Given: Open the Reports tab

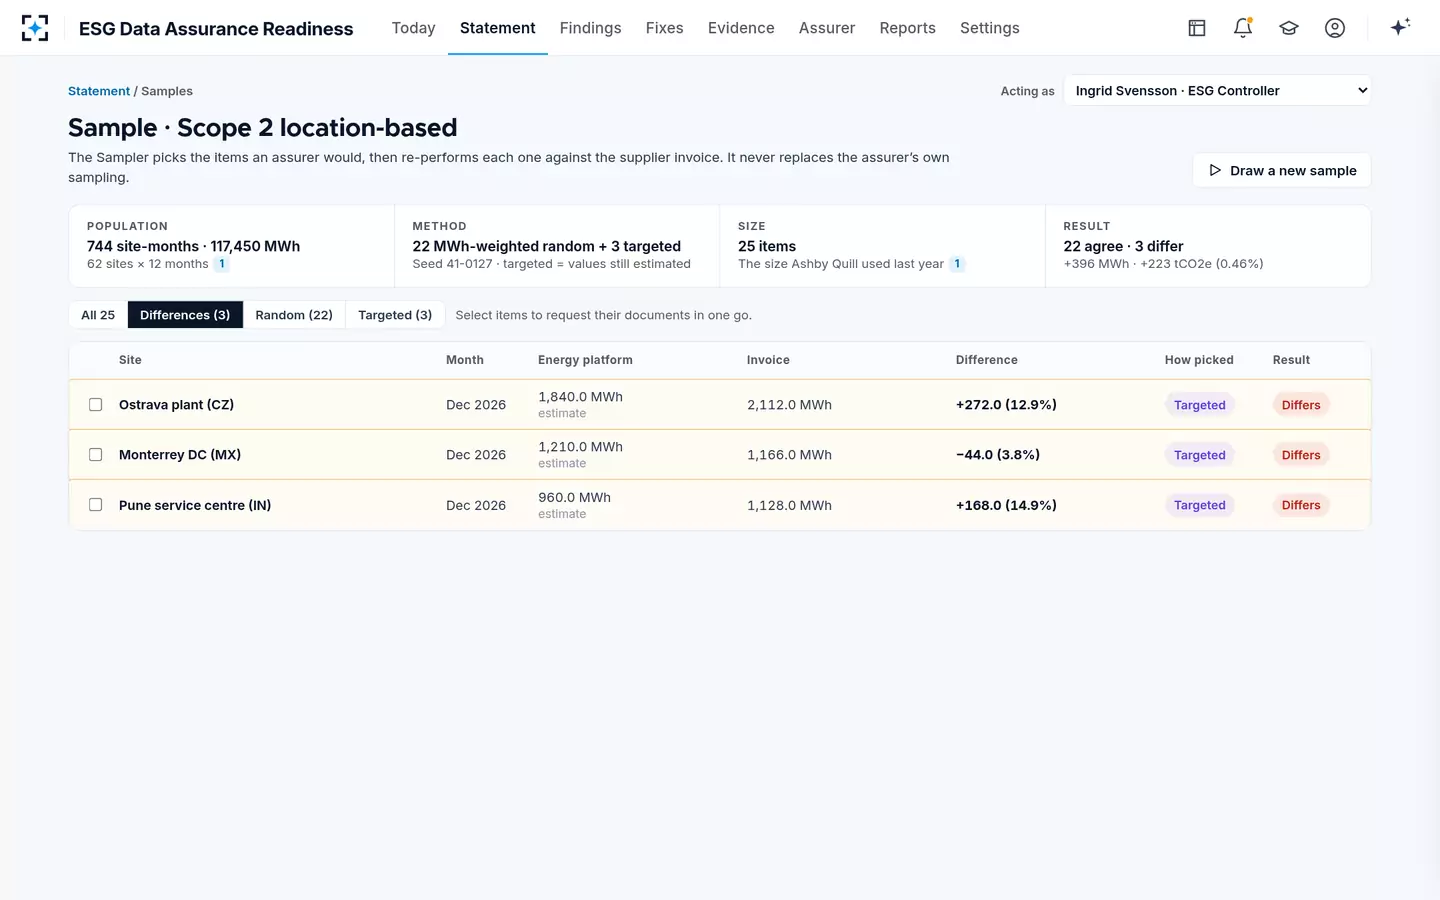Looking at the screenshot, I should [x=907, y=28].
